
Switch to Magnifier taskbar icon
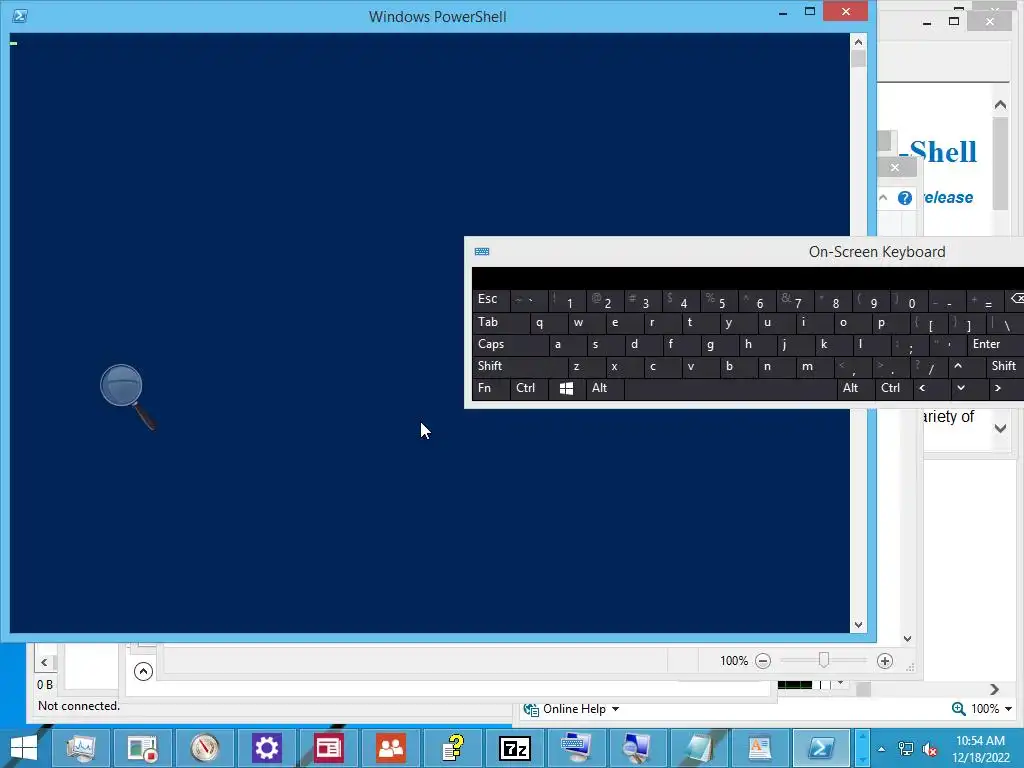click(x=637, y=748)
